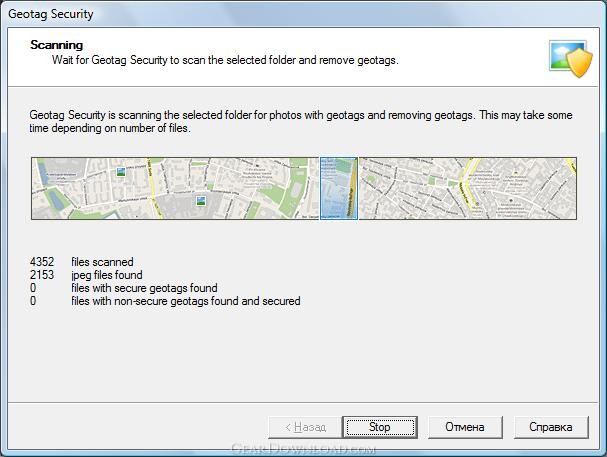
Task: Open help with the Справка button
Action: click(x=551, y=427)
